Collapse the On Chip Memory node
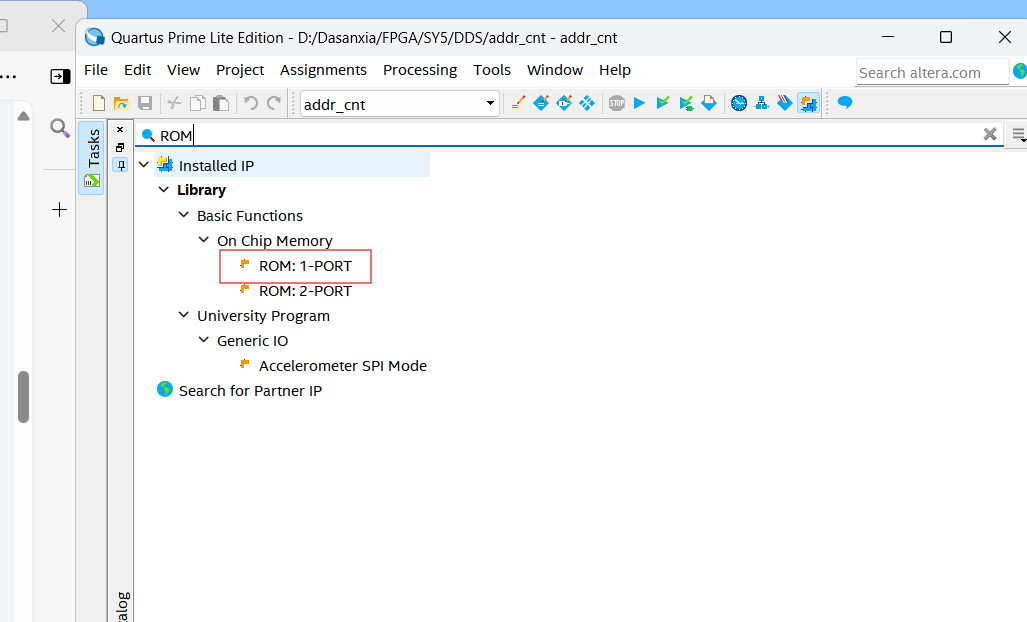 tap(204, 240)
